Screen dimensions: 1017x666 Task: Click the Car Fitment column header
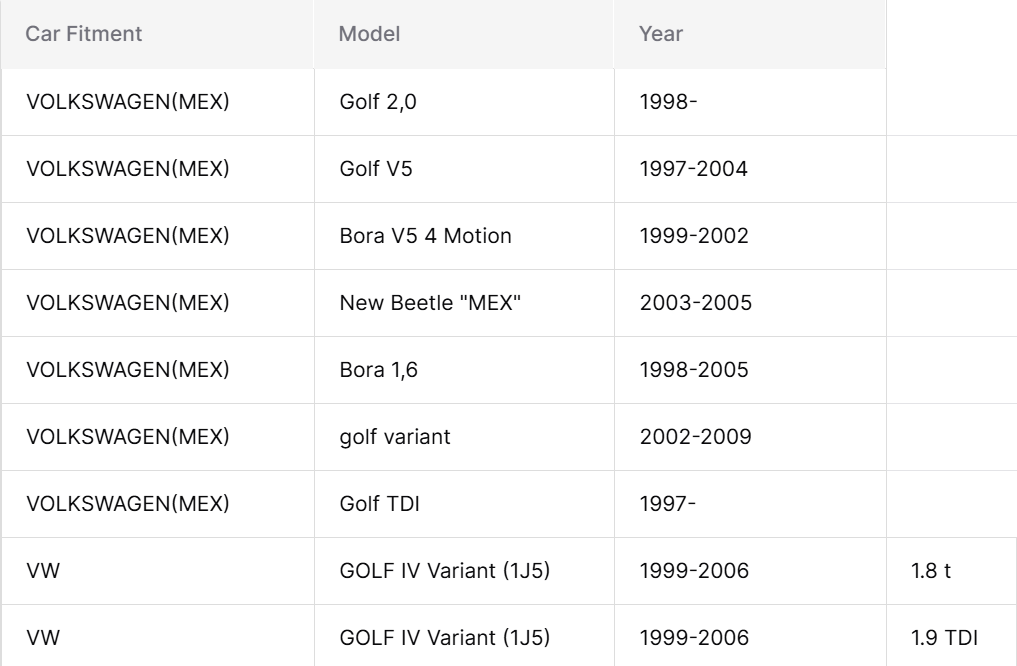click(157, 34)
